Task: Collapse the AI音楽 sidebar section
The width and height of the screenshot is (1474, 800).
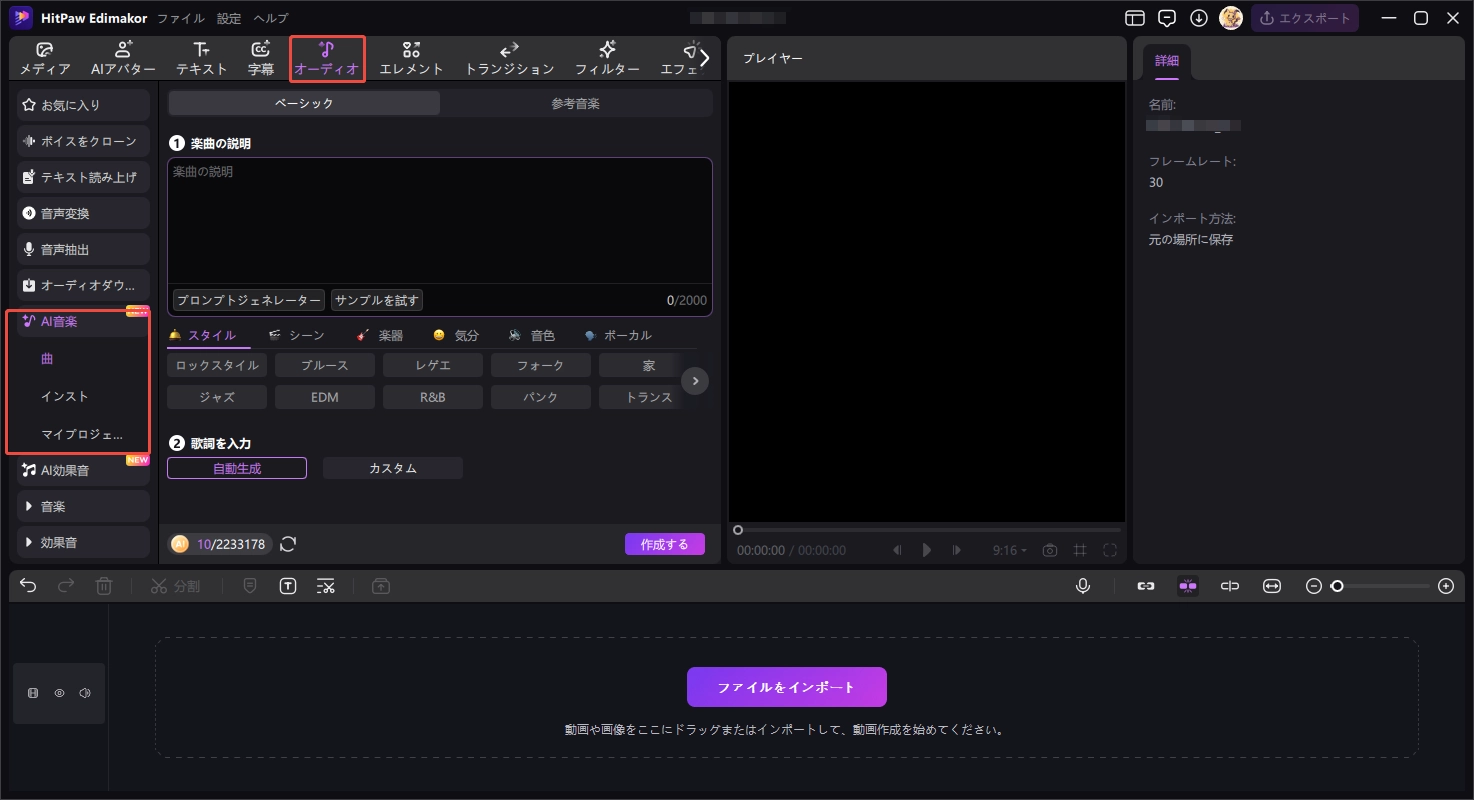Action: tap(83, 321)
